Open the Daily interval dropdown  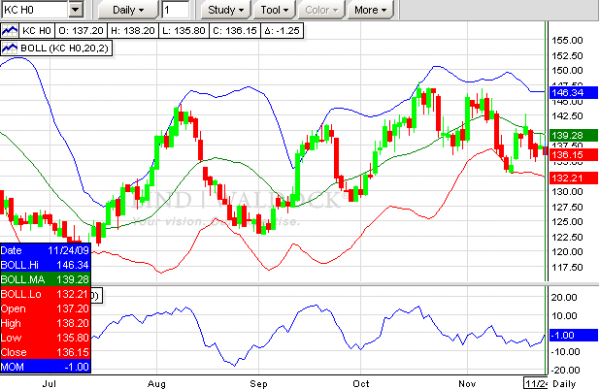(128, 10)
